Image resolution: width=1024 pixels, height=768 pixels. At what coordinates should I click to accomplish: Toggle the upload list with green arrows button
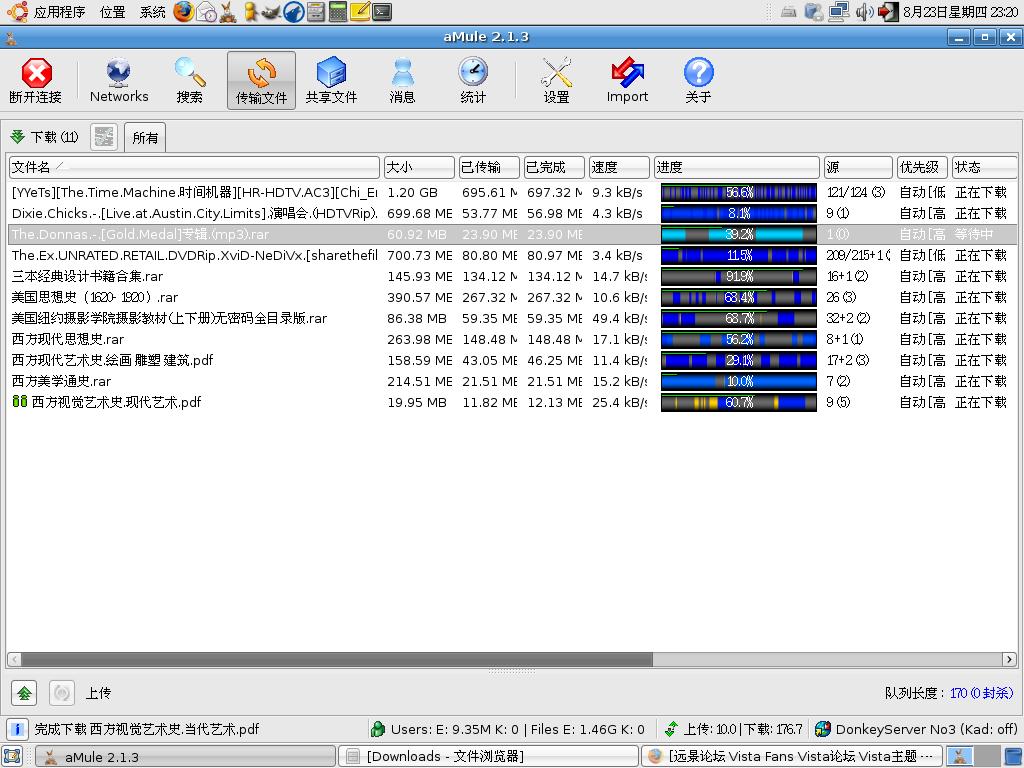tap(24, 693)
